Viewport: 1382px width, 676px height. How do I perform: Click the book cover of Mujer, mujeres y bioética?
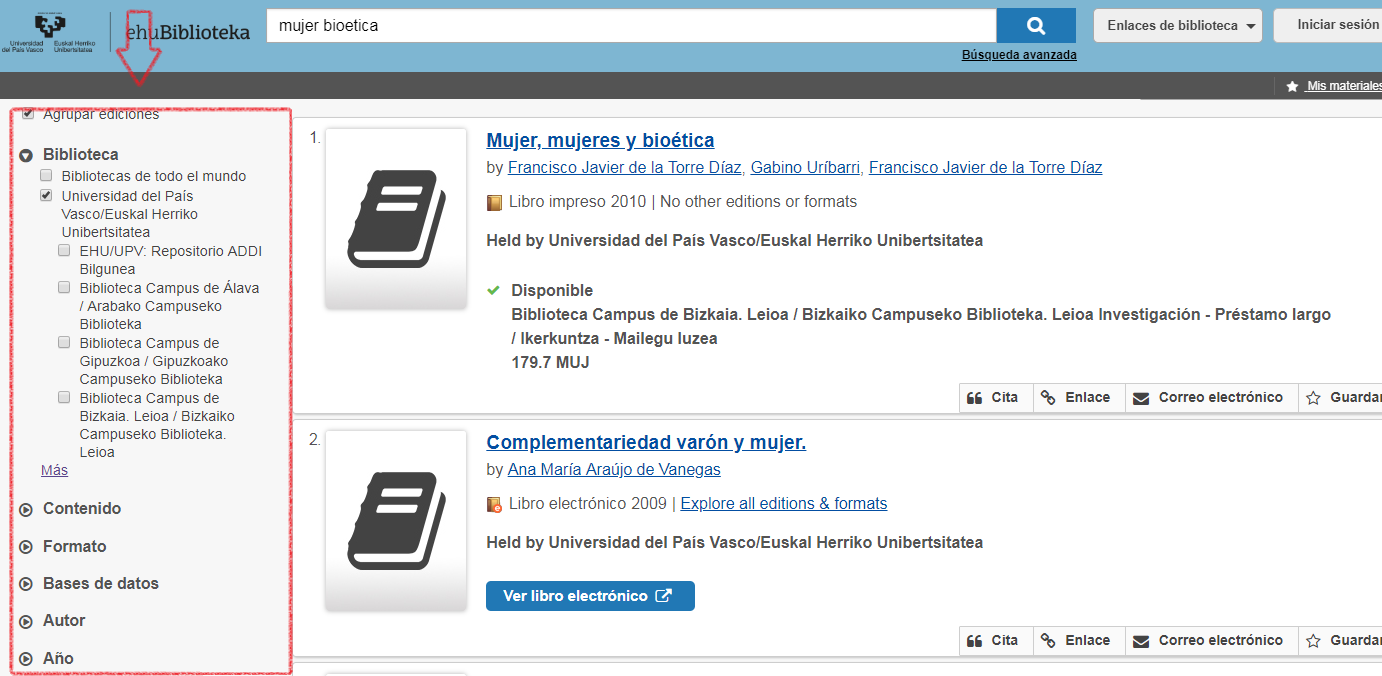point(396,218)
